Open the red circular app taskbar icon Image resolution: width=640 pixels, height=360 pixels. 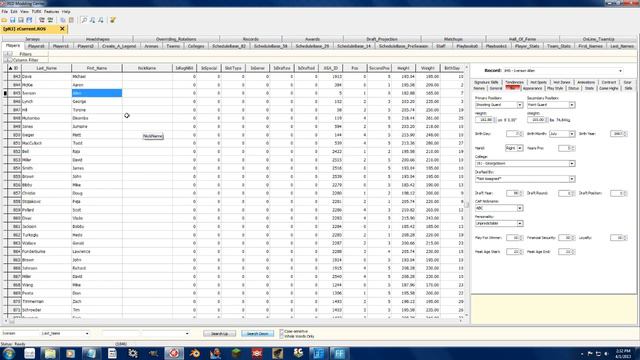[174, 353]
